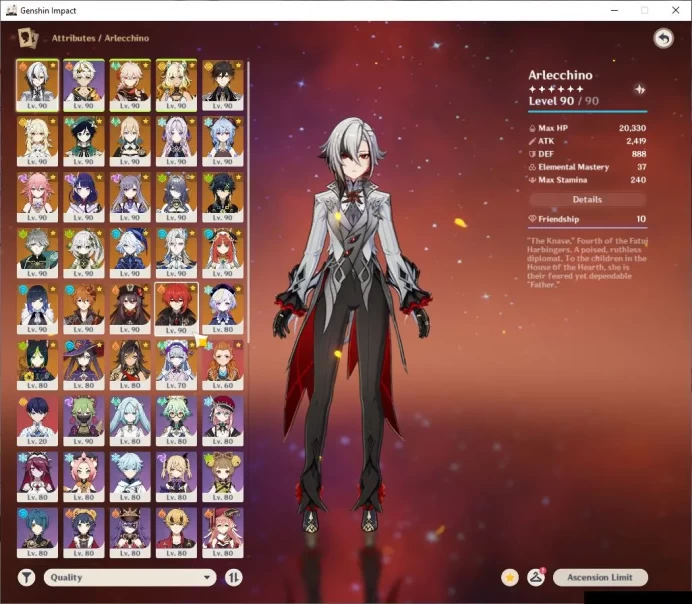Select the Arlecchino portrait in the list
Viewport: 692px width, 604px height.
tap(38, 85)
